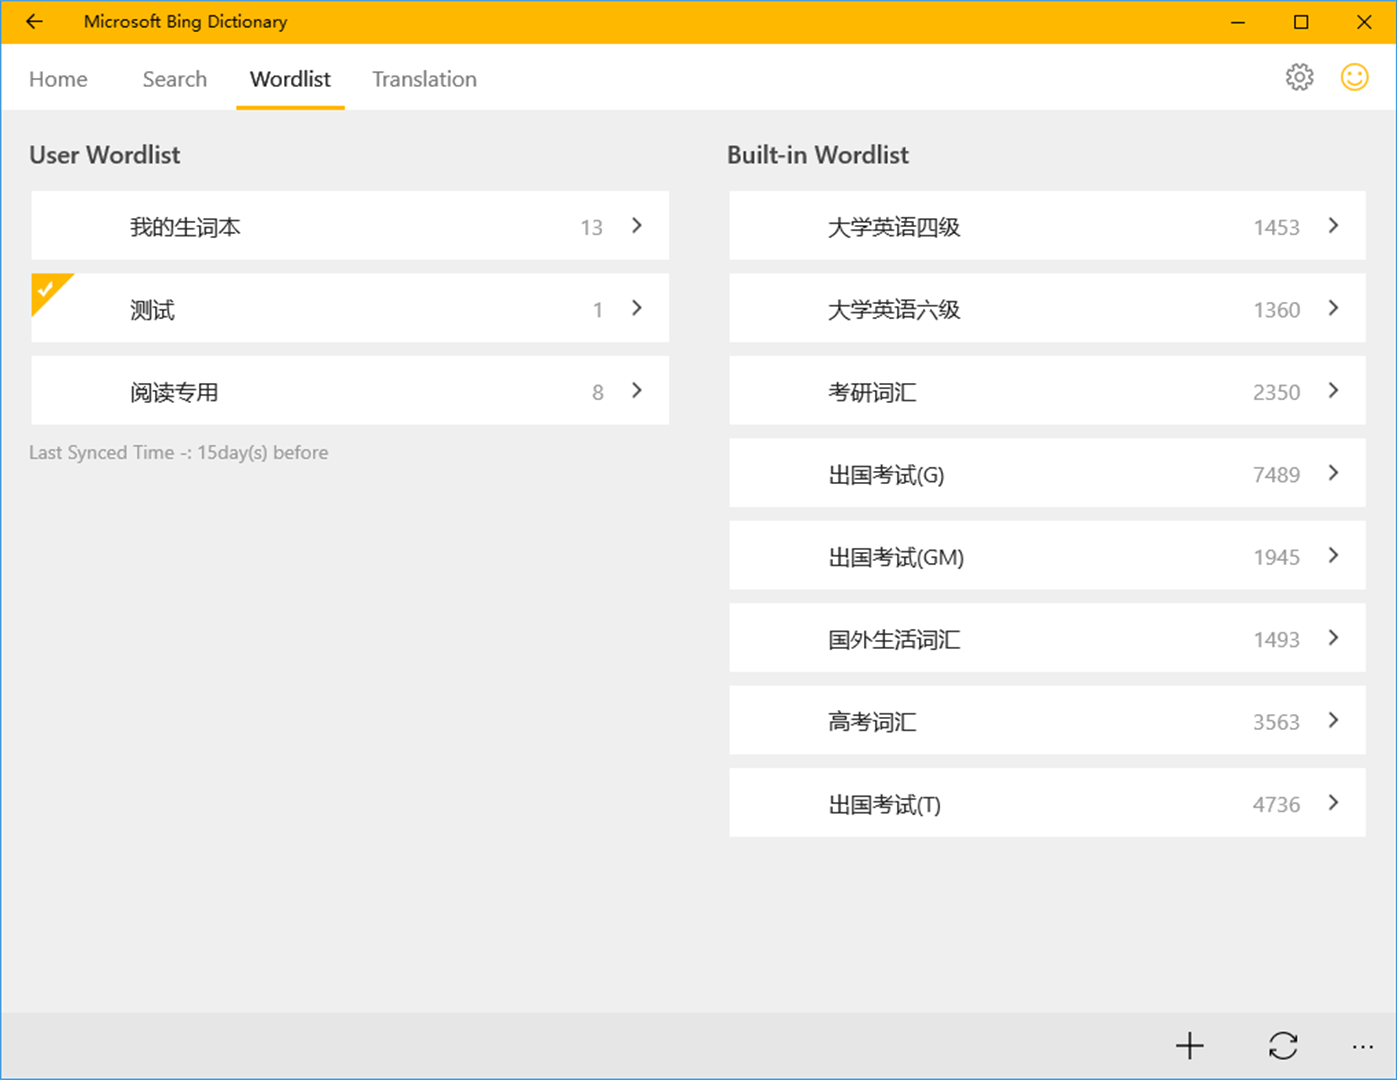Open the Settings gear icon
This screenshot has width=1397, height=1080.
click(1299, 76)
